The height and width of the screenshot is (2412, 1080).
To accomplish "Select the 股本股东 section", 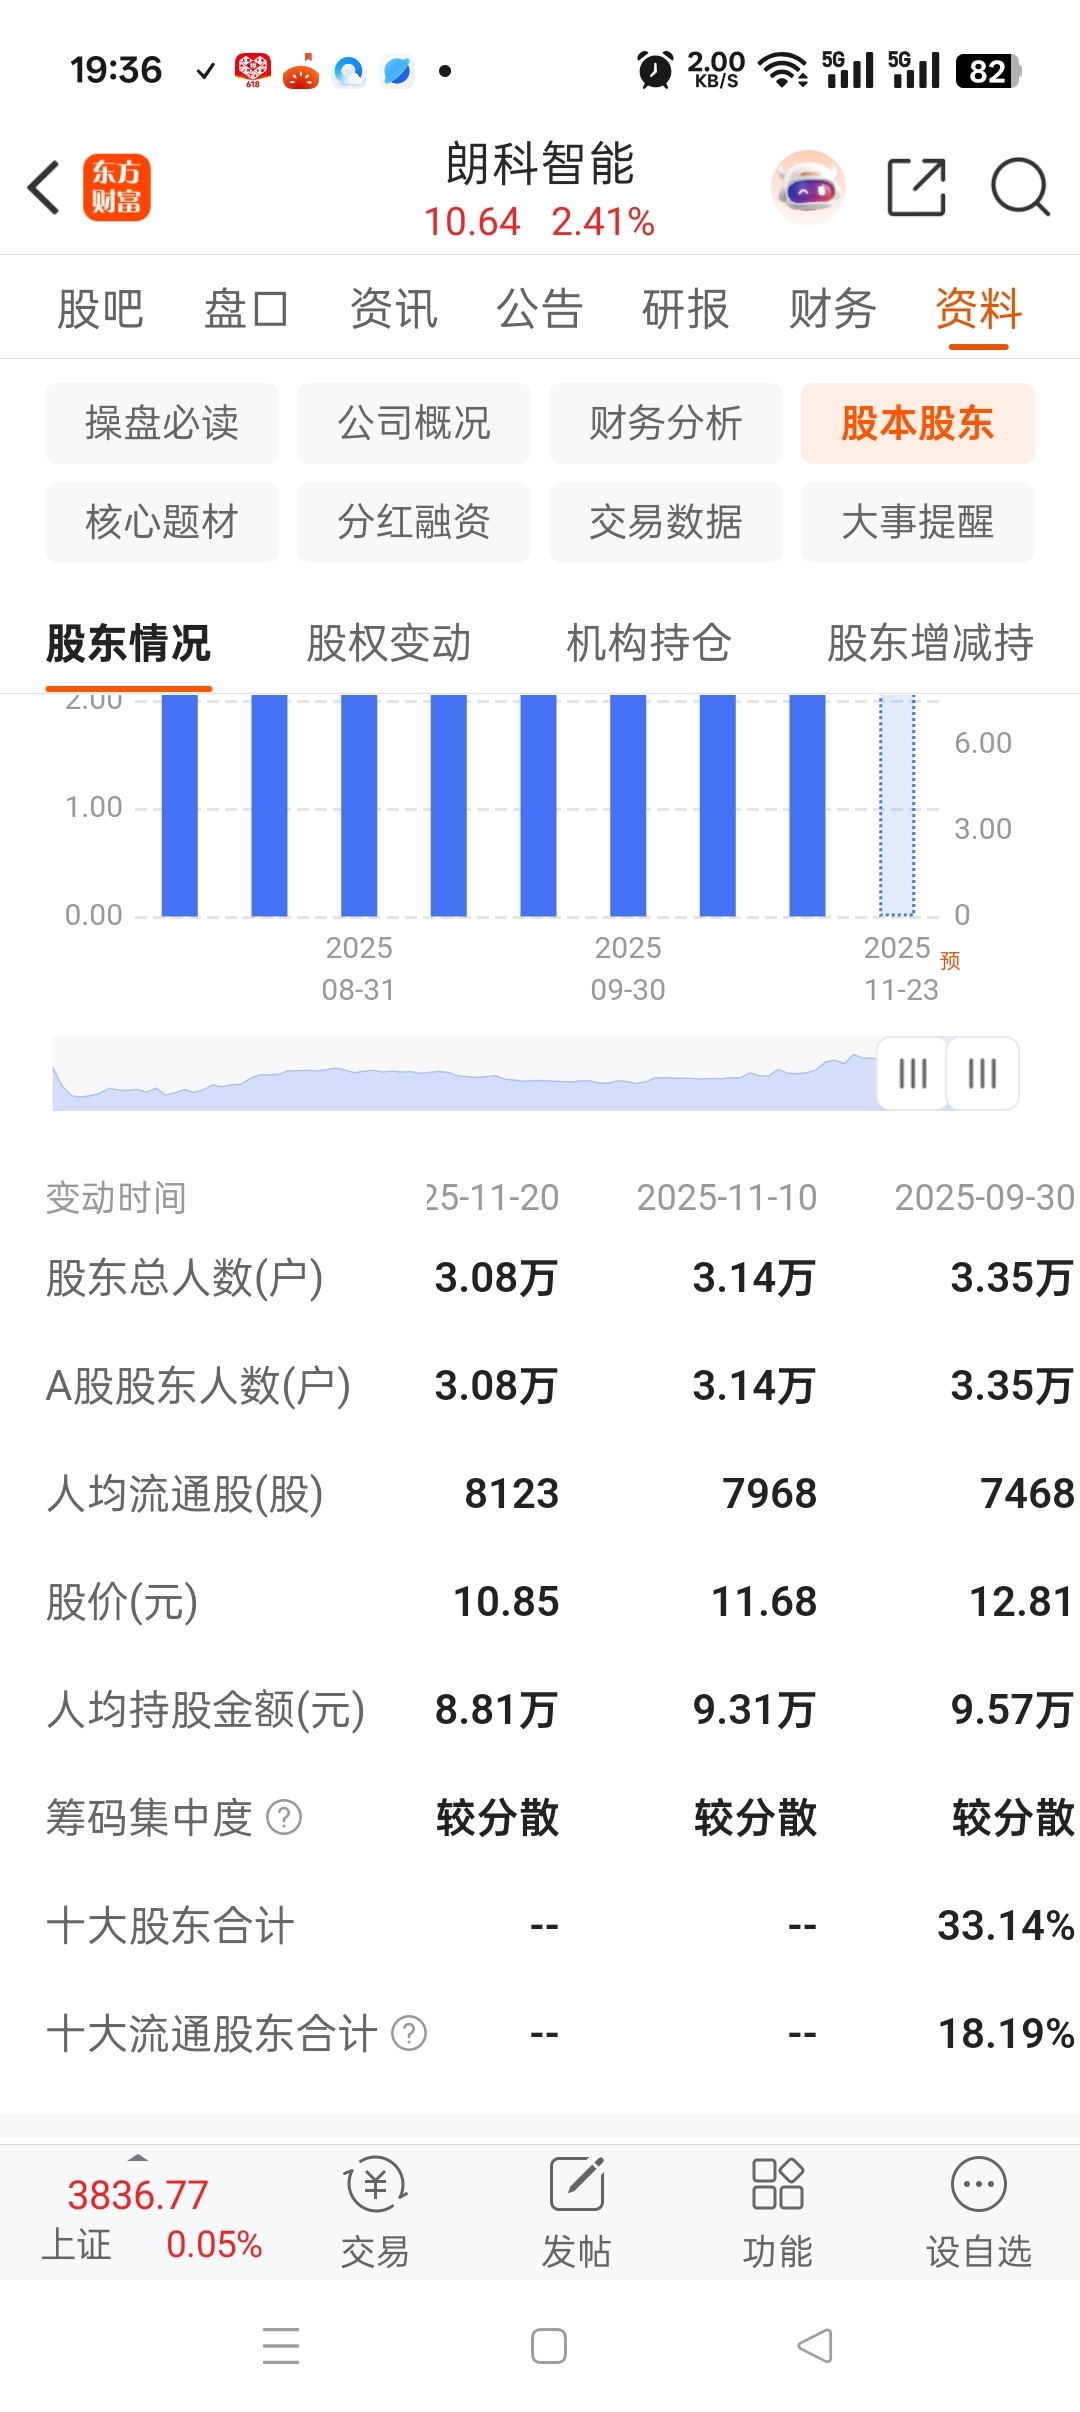I will point(918,423).
